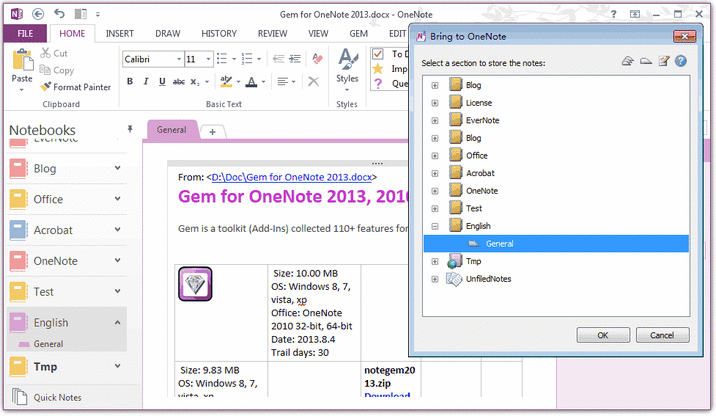Viewport: 716px width, 416px height.
Task: Expand the Office notebook in sidebar
Action: [x=118, y=199]
